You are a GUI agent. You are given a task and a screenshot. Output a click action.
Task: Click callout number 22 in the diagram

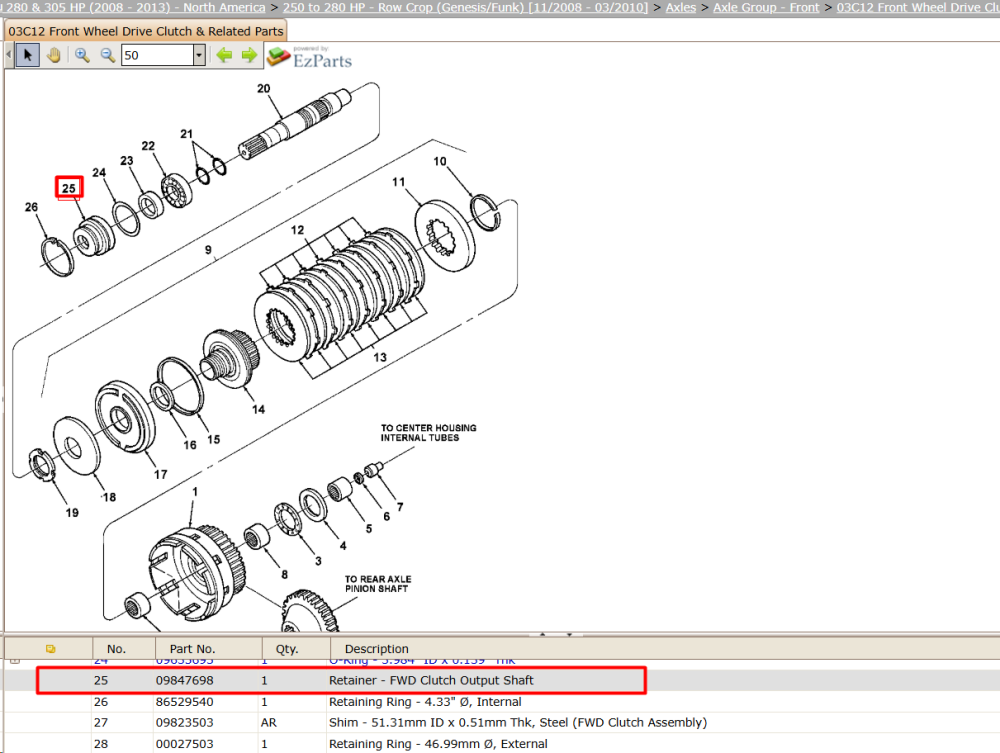point(148,146)
